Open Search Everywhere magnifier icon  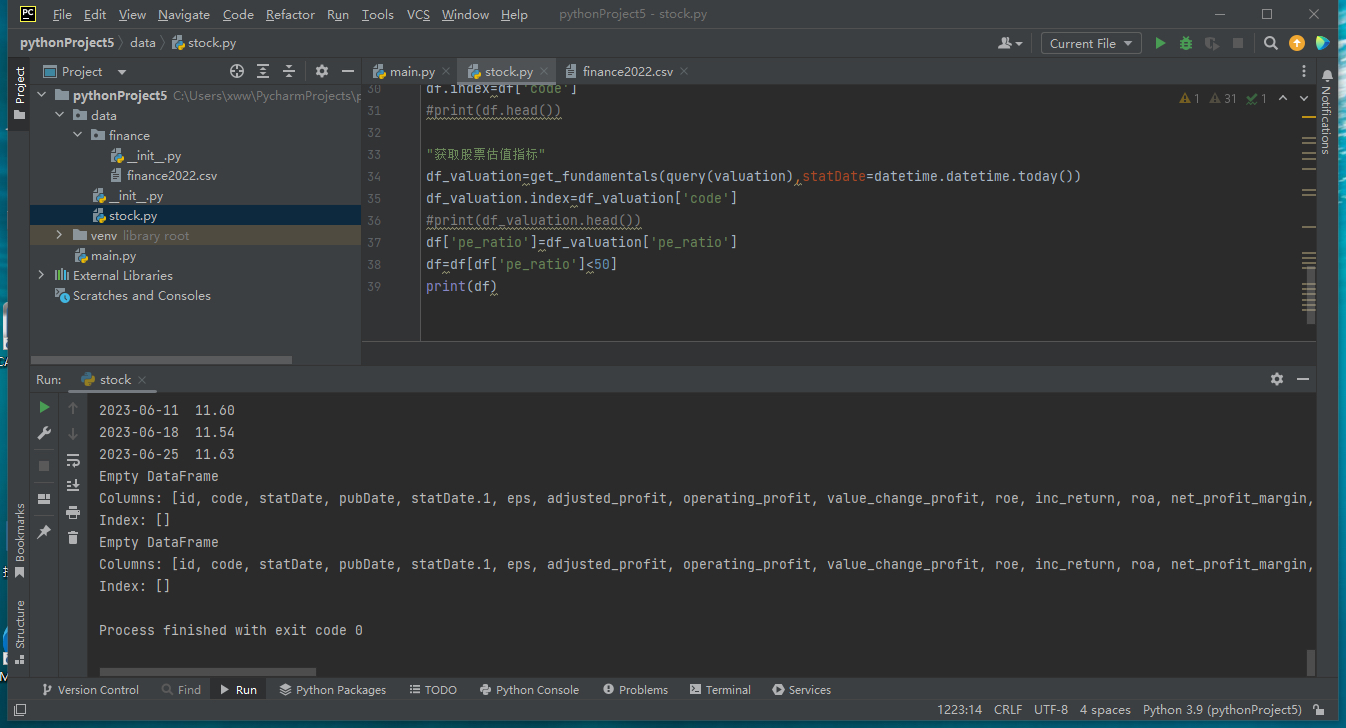click(1271, 43)
